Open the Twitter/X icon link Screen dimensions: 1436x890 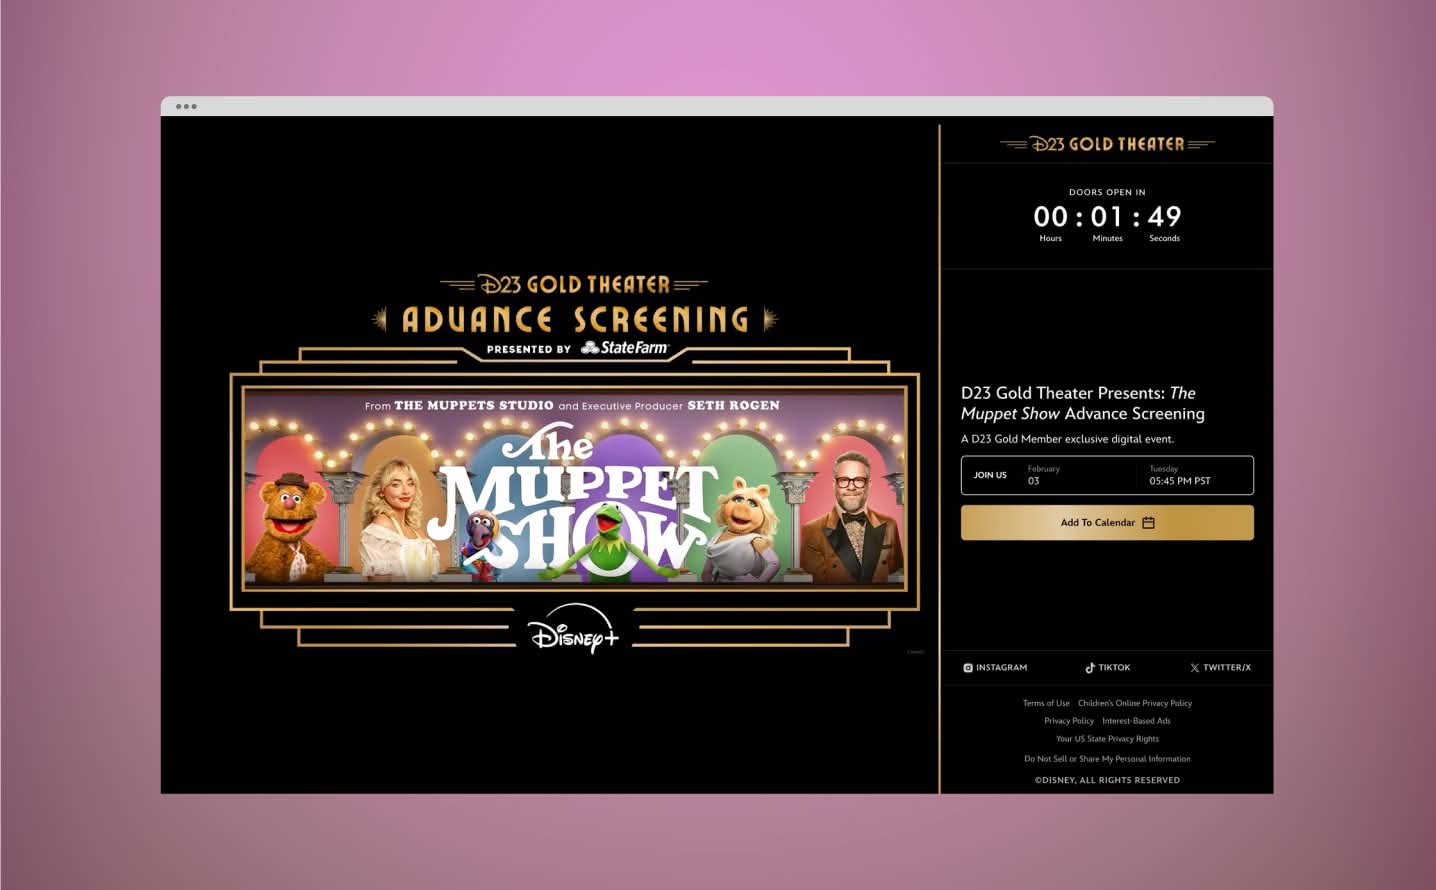1194,668
